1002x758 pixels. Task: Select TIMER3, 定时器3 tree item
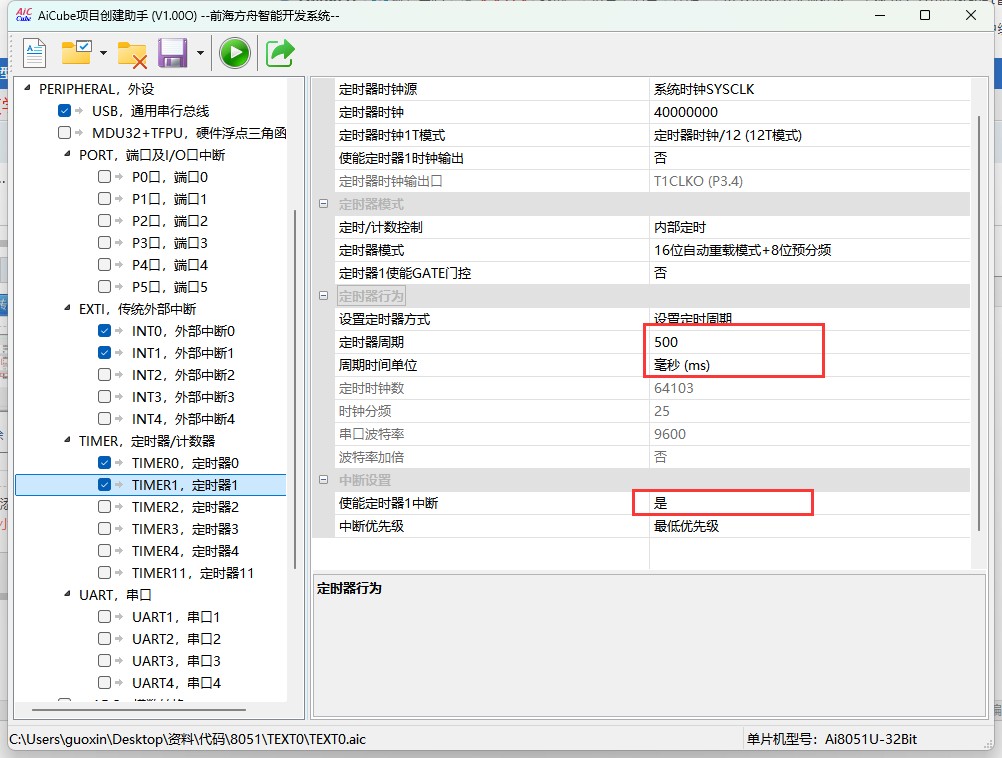pos(185,529)
